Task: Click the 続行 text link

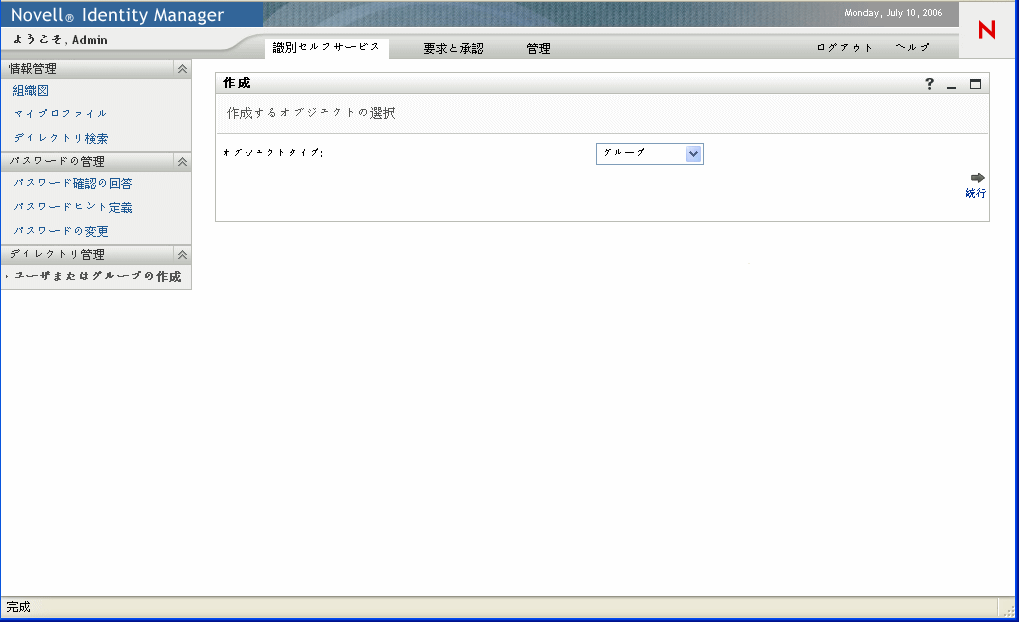Action: [x=974, y=192]
